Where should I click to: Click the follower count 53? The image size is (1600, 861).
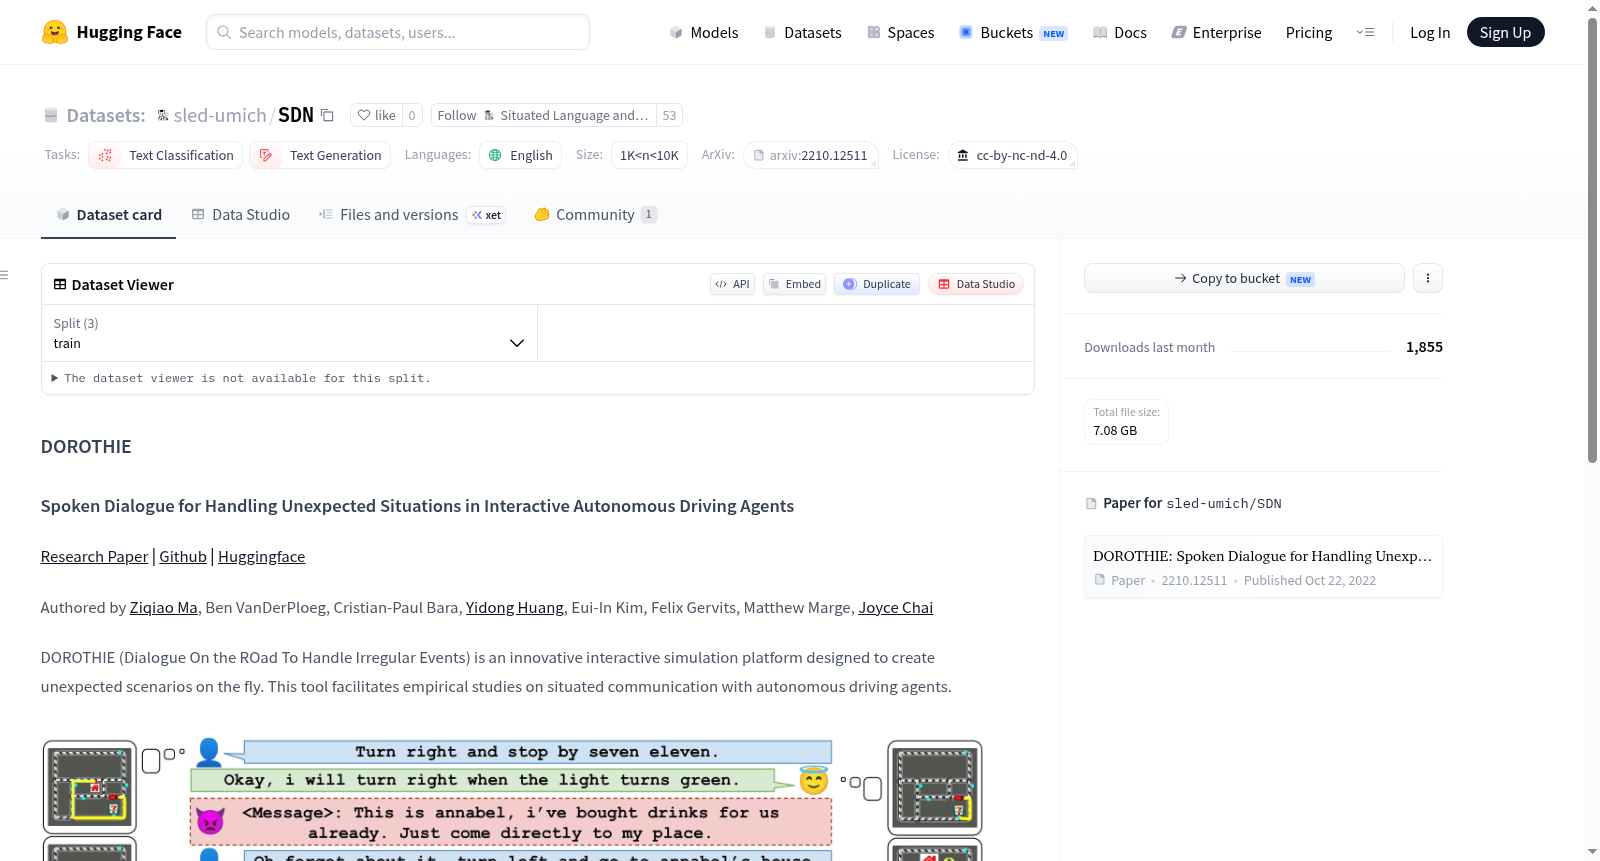pos(669,115)
